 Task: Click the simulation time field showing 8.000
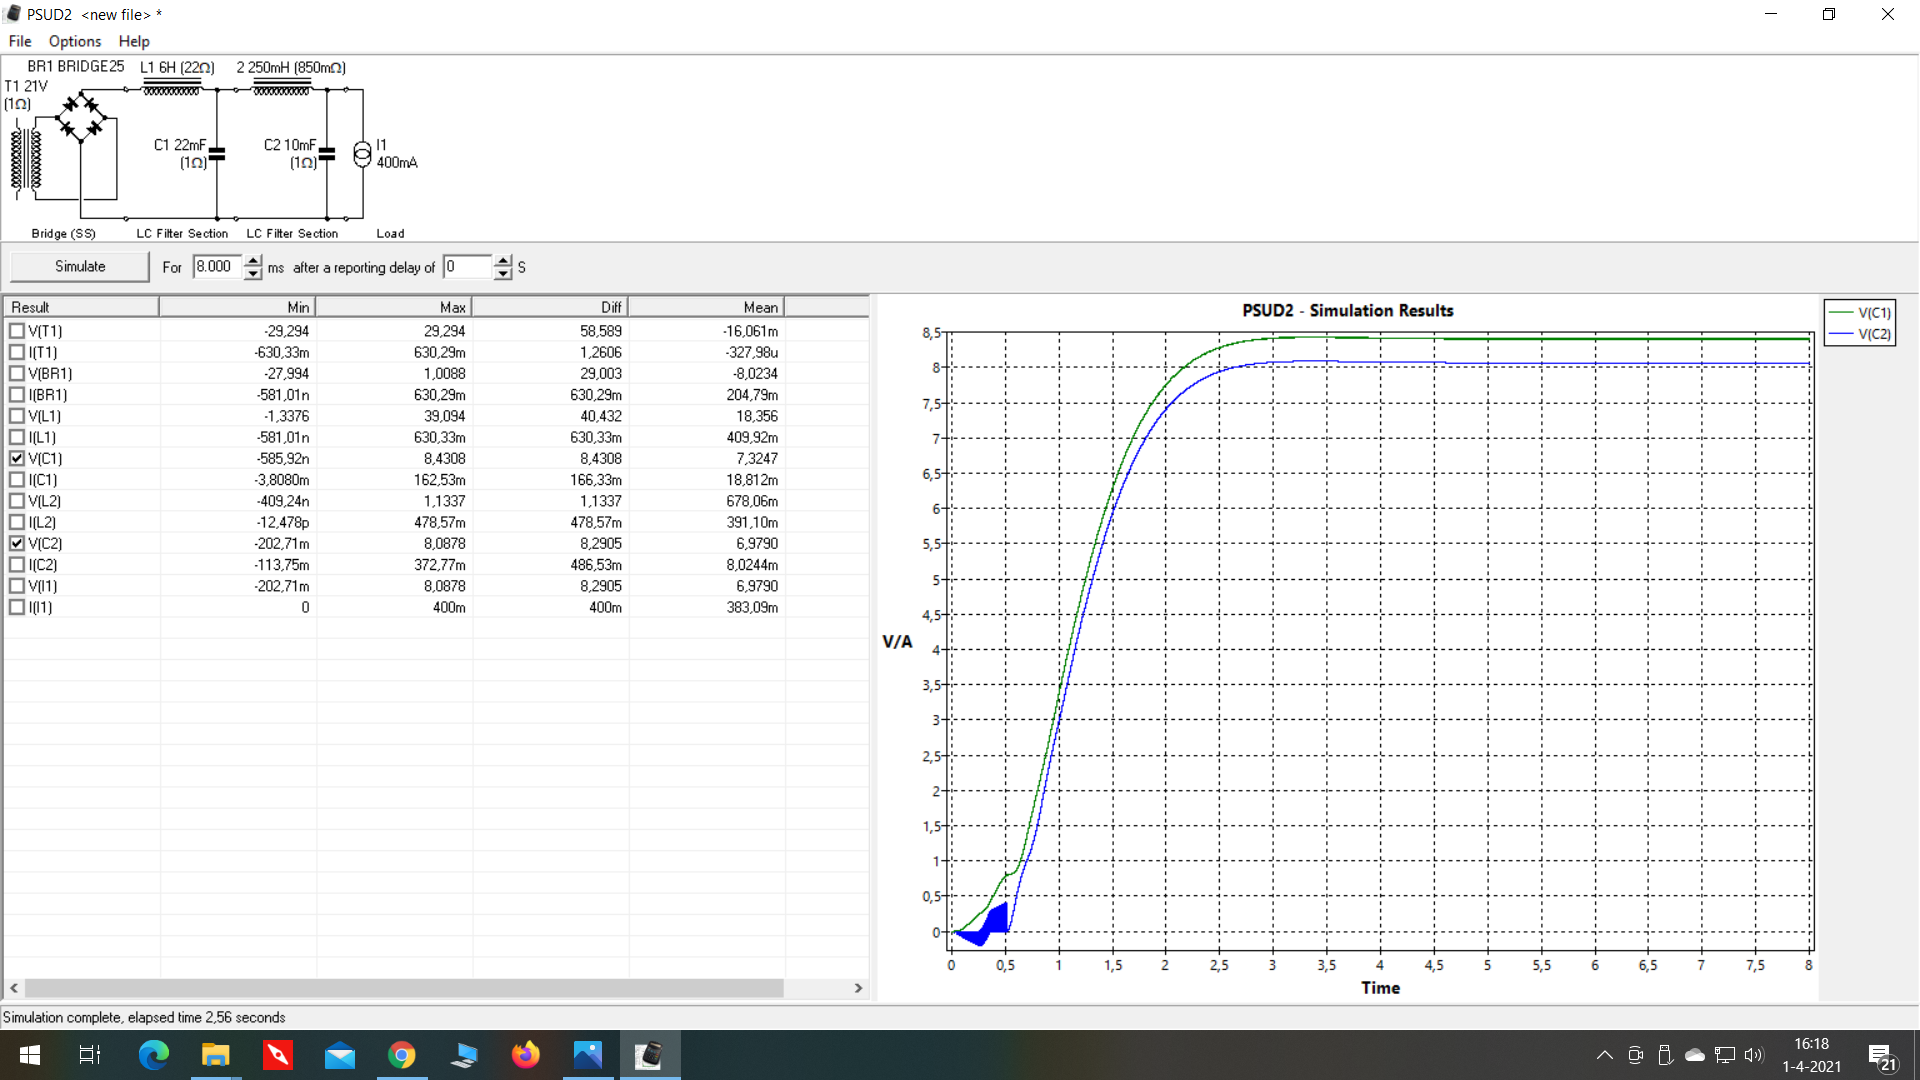218,267
